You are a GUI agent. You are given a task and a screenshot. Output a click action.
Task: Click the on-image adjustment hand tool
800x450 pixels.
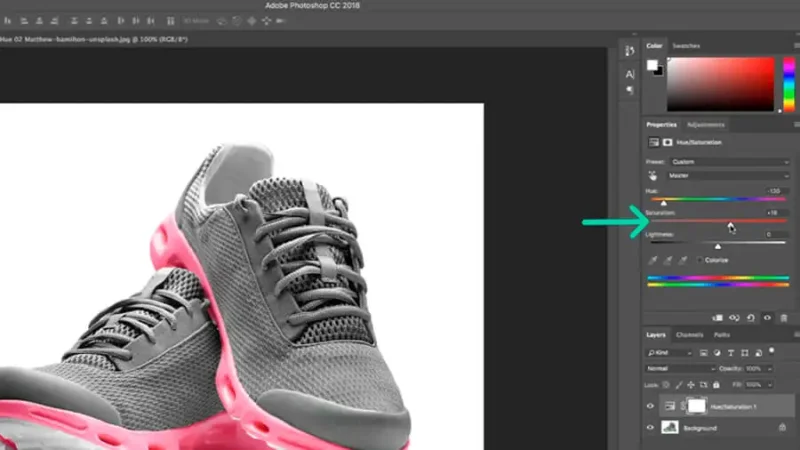pos(653,176)
